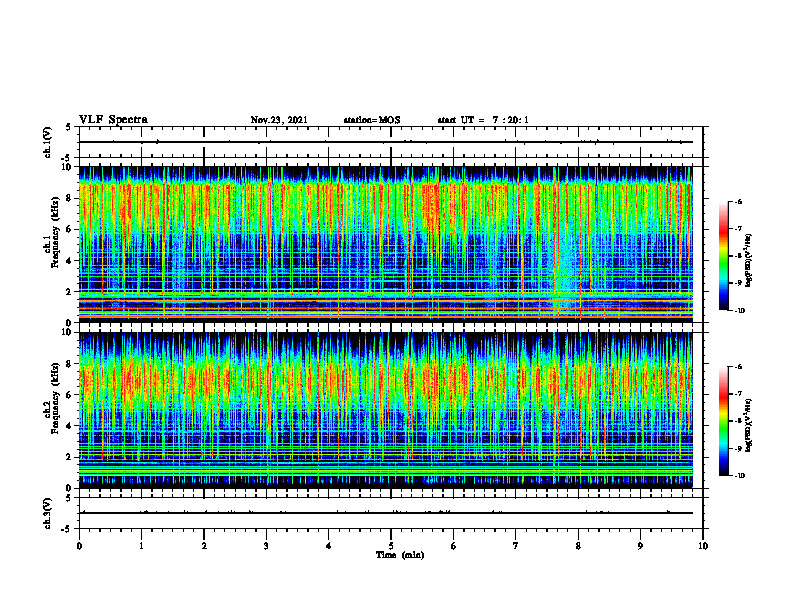The height and width of the screenshot is (612, 792).
Task: Click the "start UT = 7:20:1" label
Action: point(483,120)
